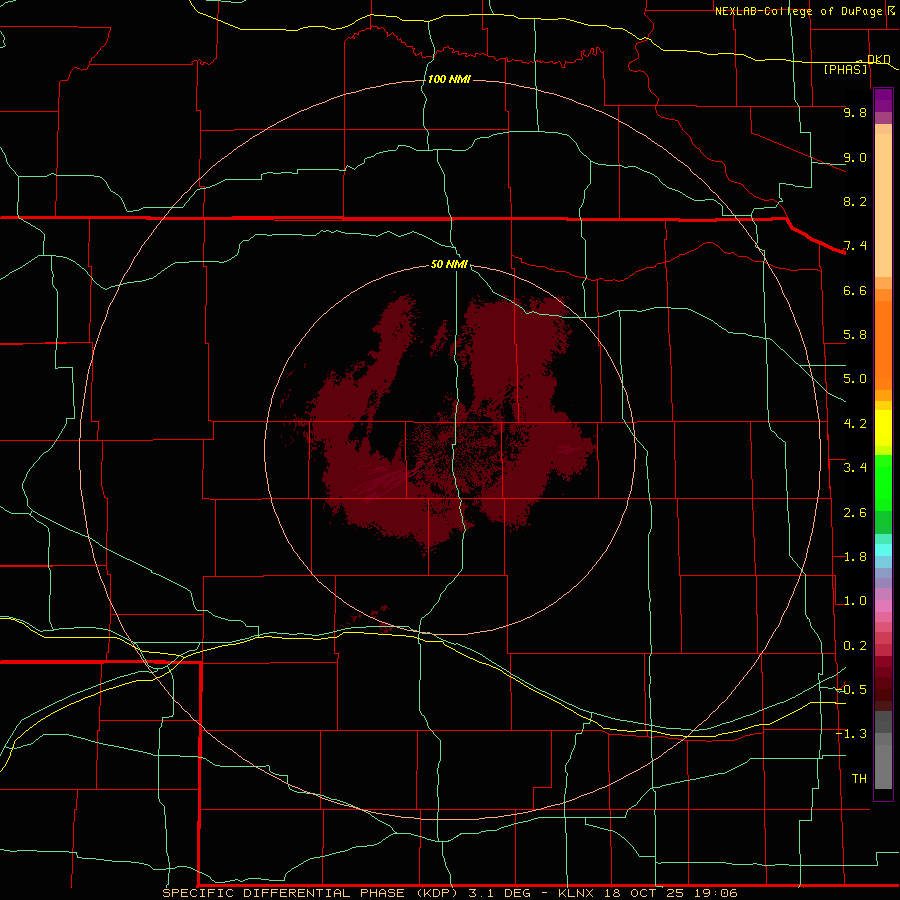Pick the bright green color bar segment
This screenshot has height=900, width=900.
click(x=883, y=482)
